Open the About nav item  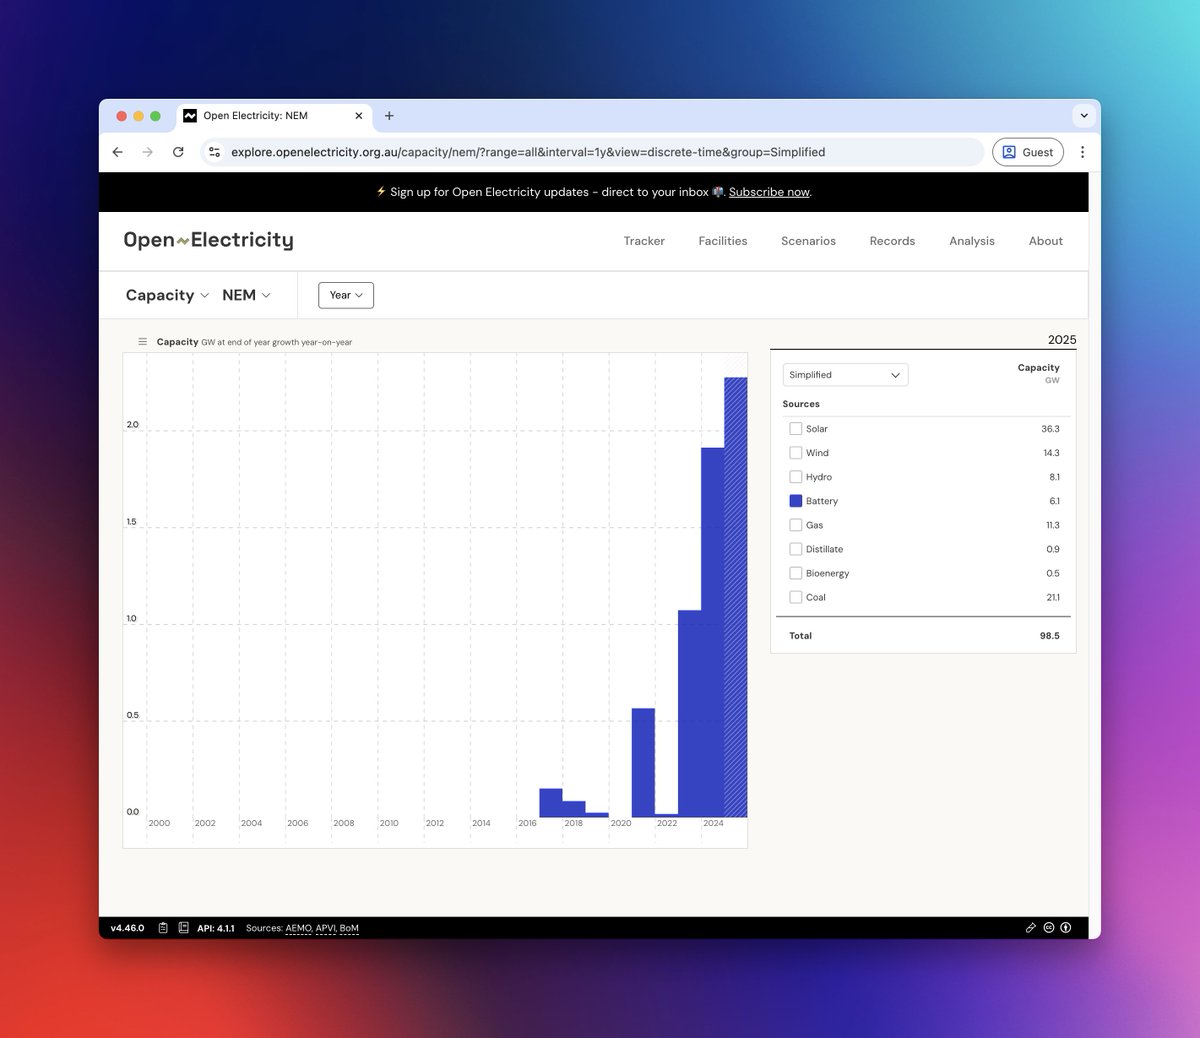[1046, 241]
